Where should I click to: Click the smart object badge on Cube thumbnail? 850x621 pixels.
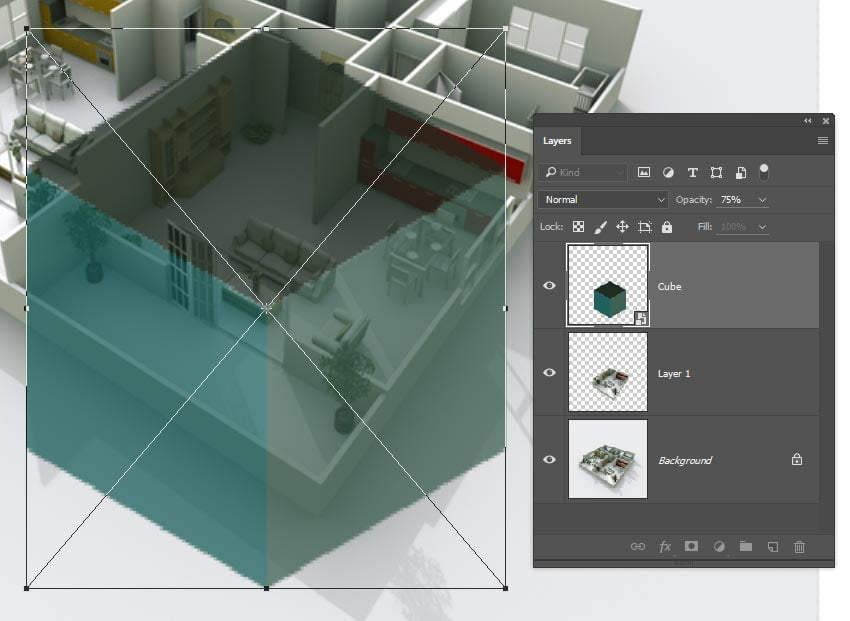pos(641,318)
